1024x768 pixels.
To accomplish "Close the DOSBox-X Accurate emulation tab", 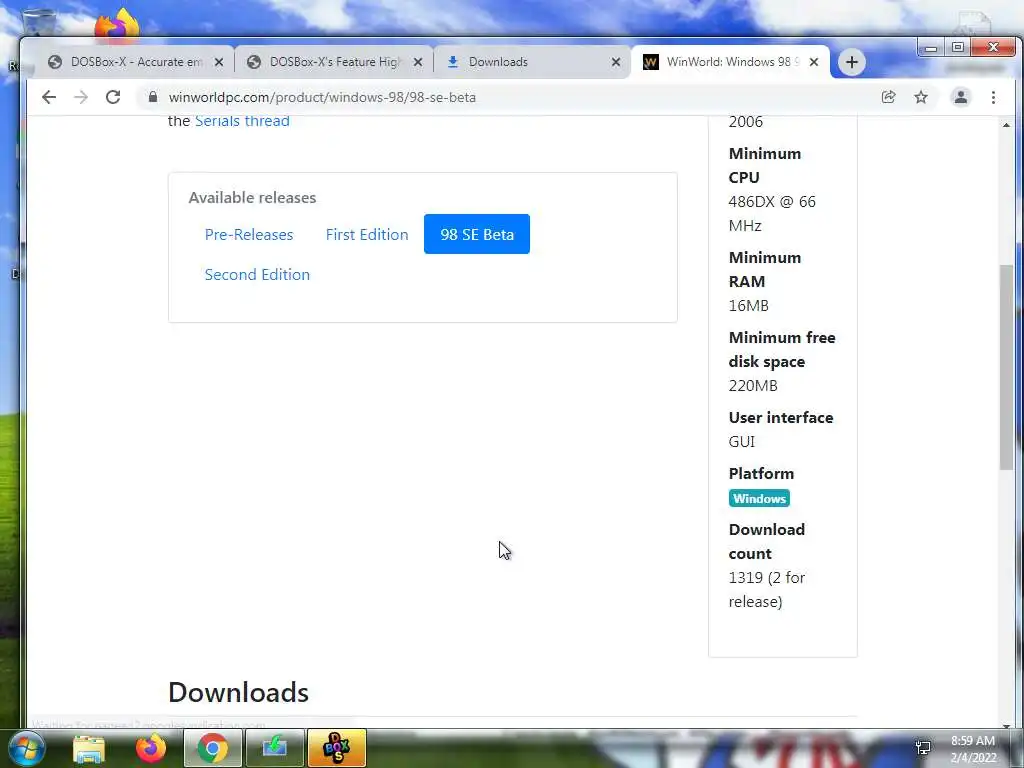I will (219, 62).
